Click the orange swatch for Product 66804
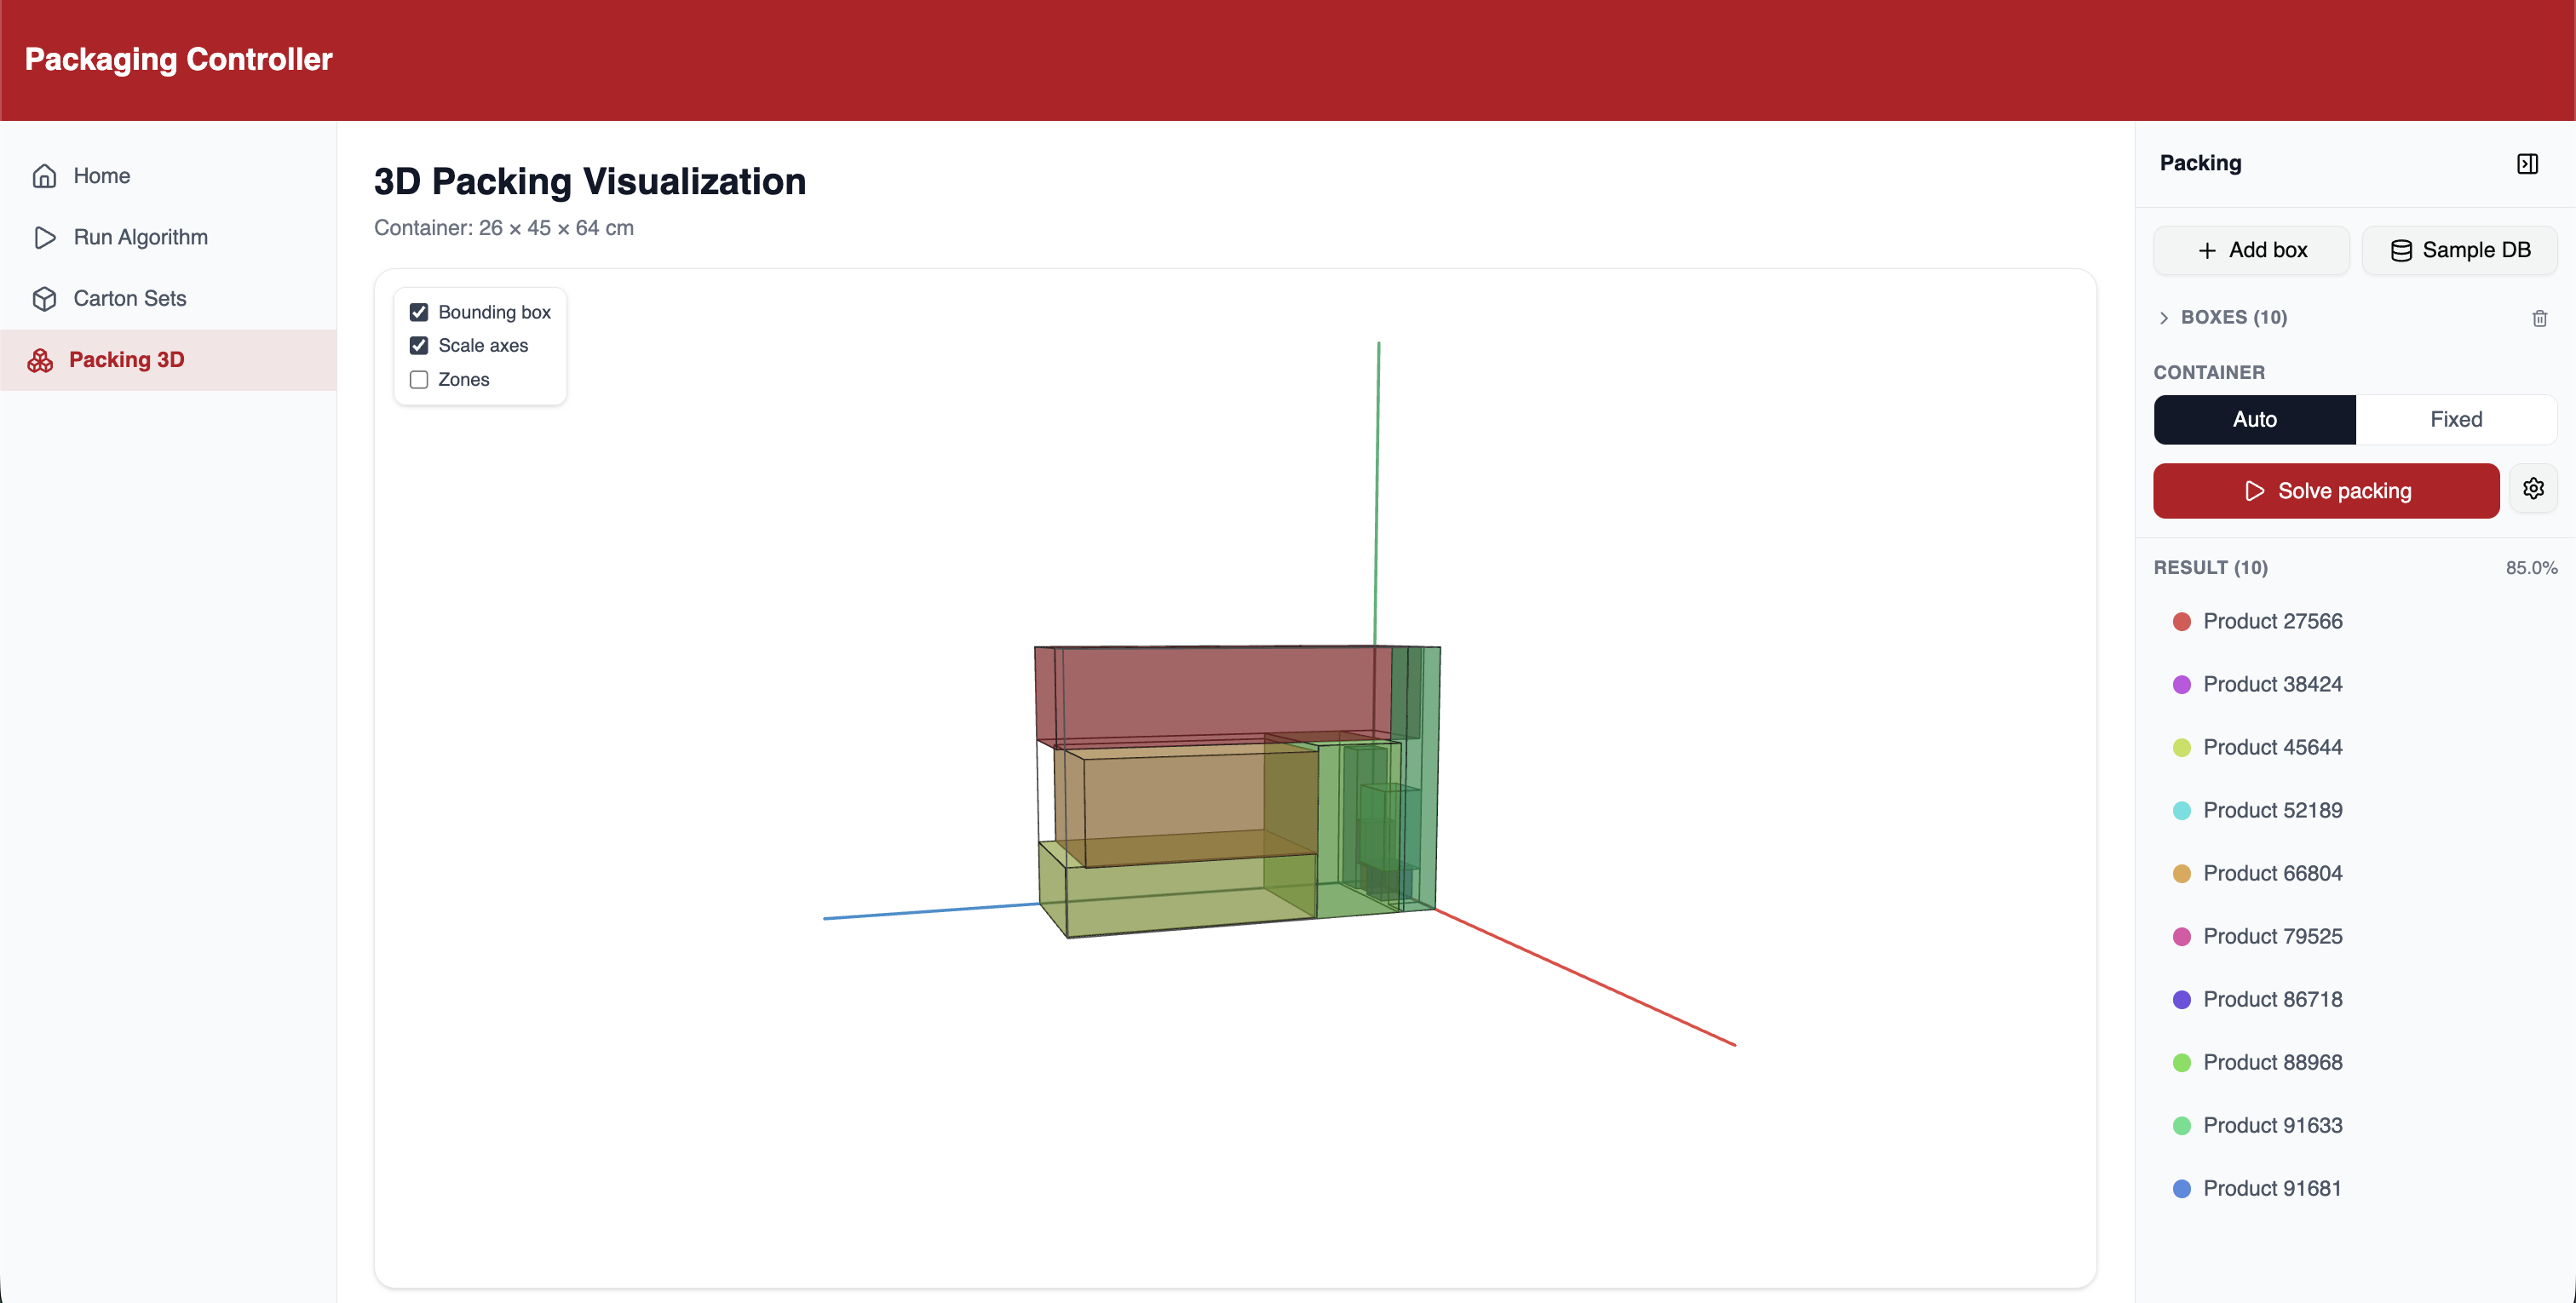Screen dimensions: 2576x1303 [2182, 874]
